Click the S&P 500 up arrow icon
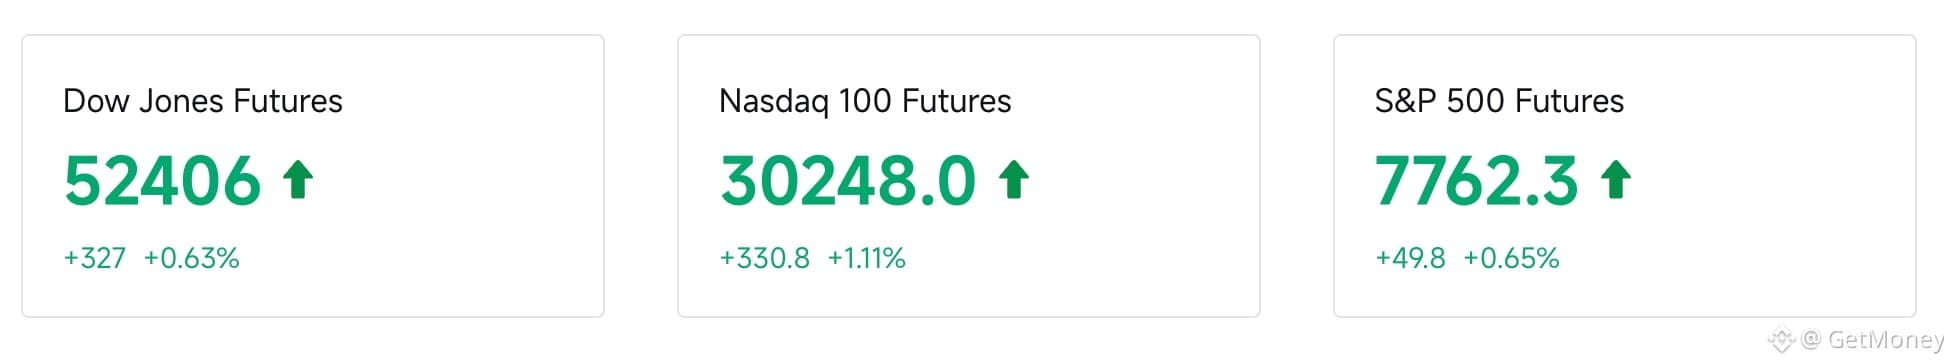The image size is (1952, 364). point(1616,181)
